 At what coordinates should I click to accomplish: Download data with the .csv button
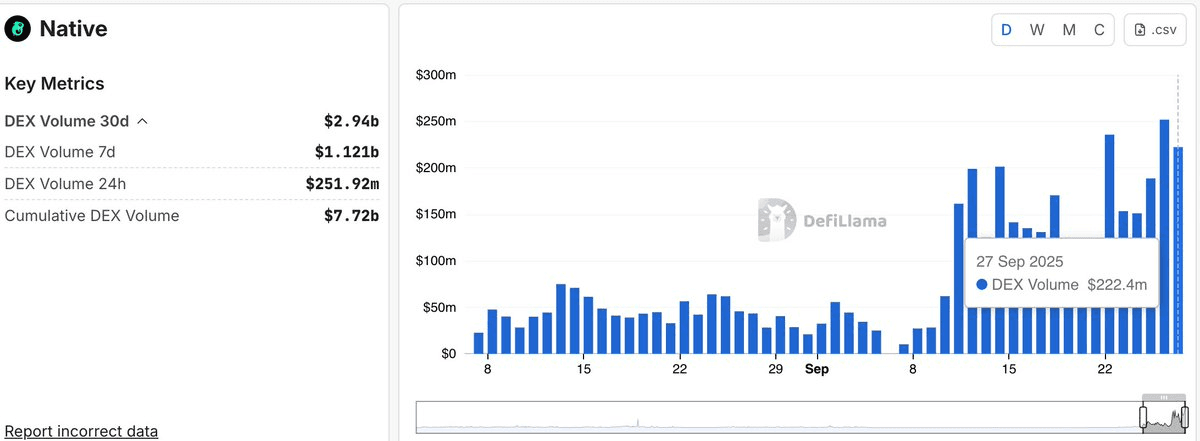click(x=1155, y=30)
